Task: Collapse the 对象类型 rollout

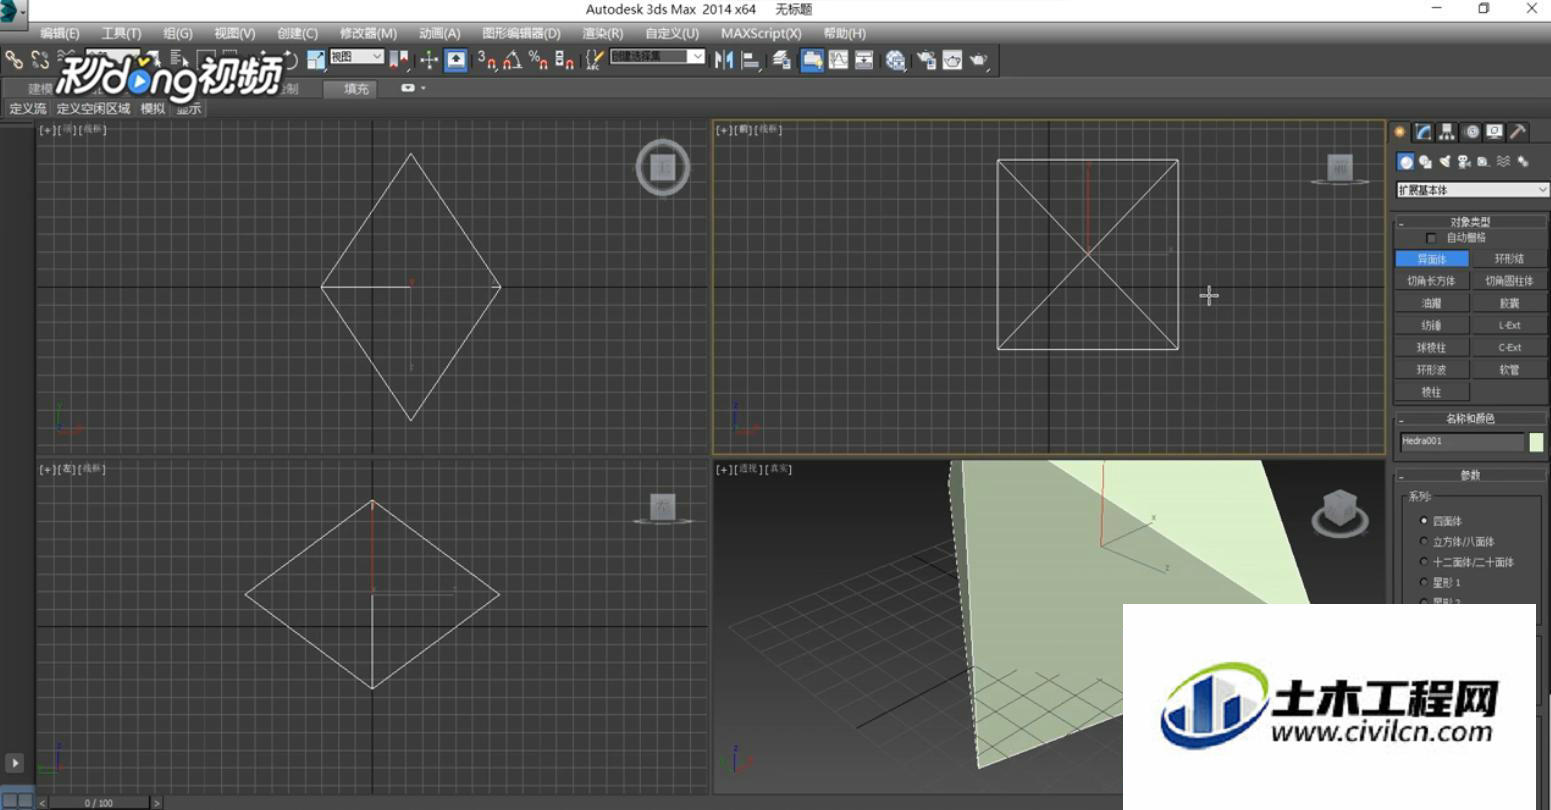Action: 1470,222
